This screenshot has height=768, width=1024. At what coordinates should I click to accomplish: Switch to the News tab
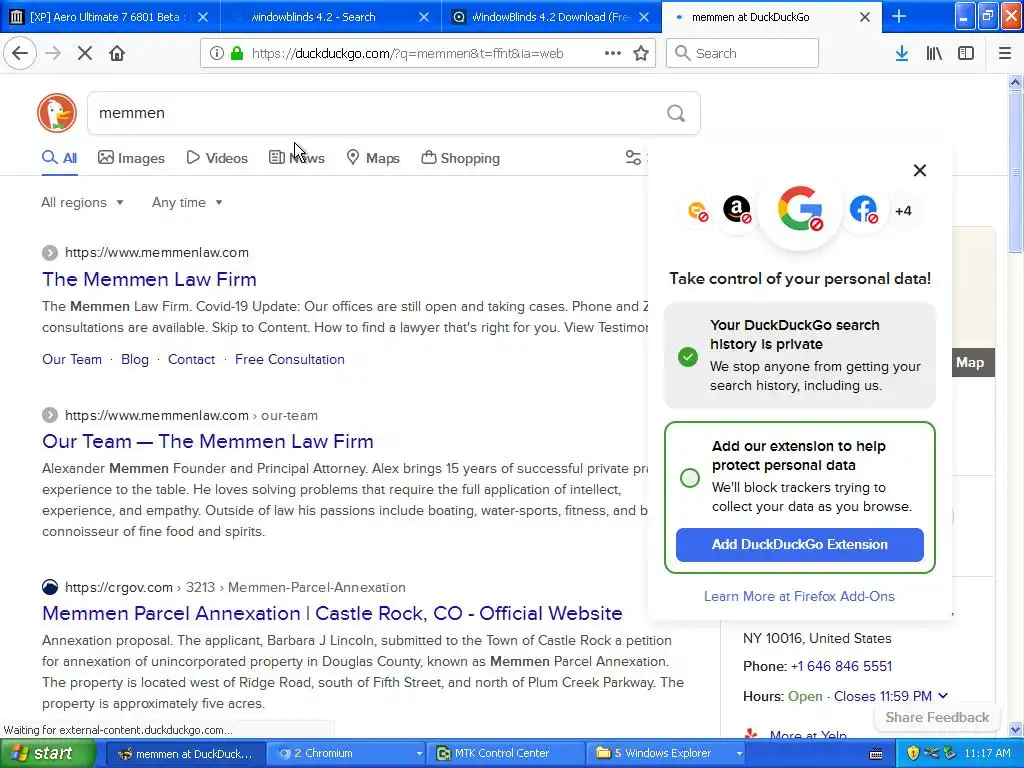coord(297,158)
